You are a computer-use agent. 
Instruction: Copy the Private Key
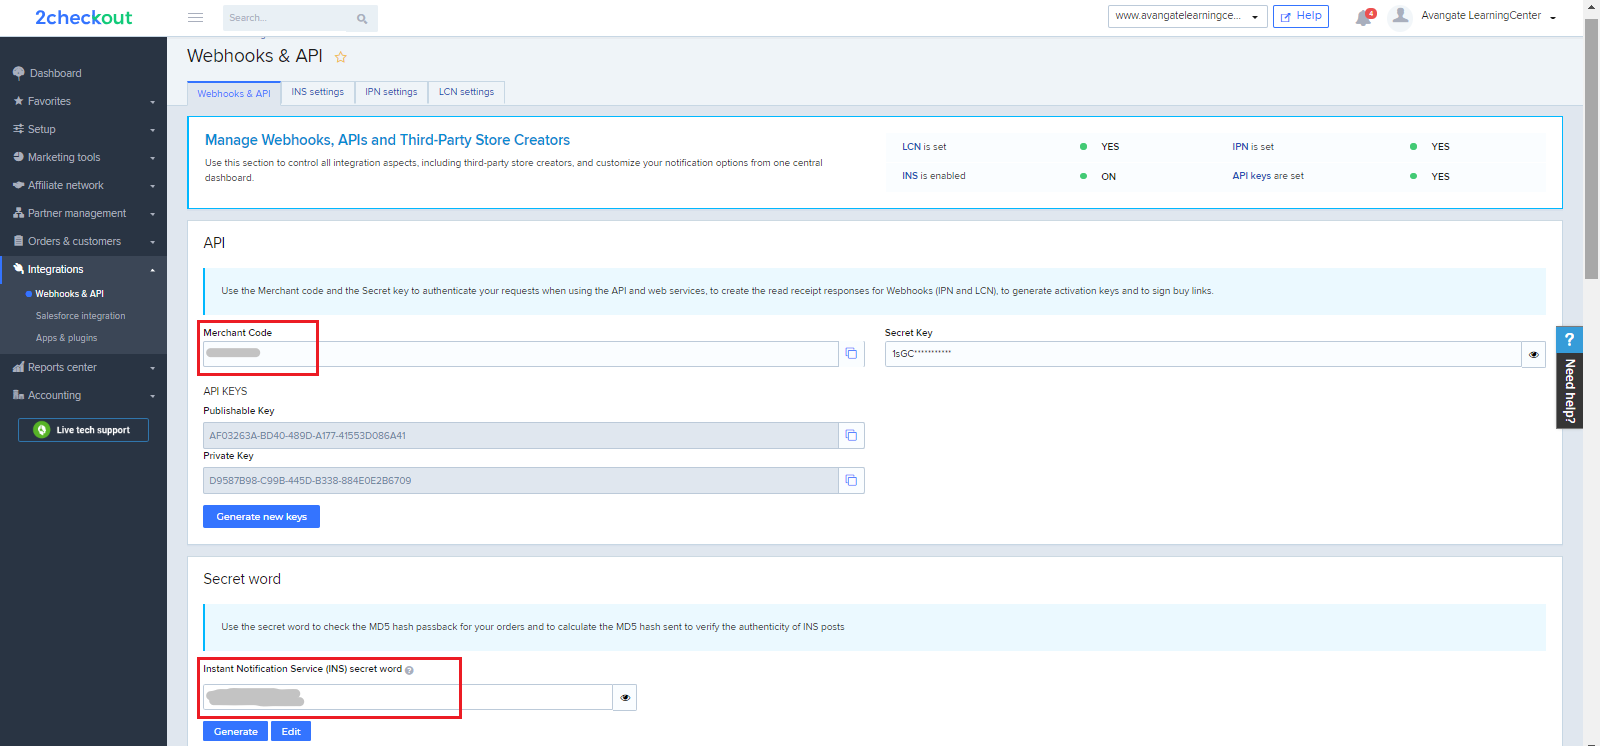851,481
